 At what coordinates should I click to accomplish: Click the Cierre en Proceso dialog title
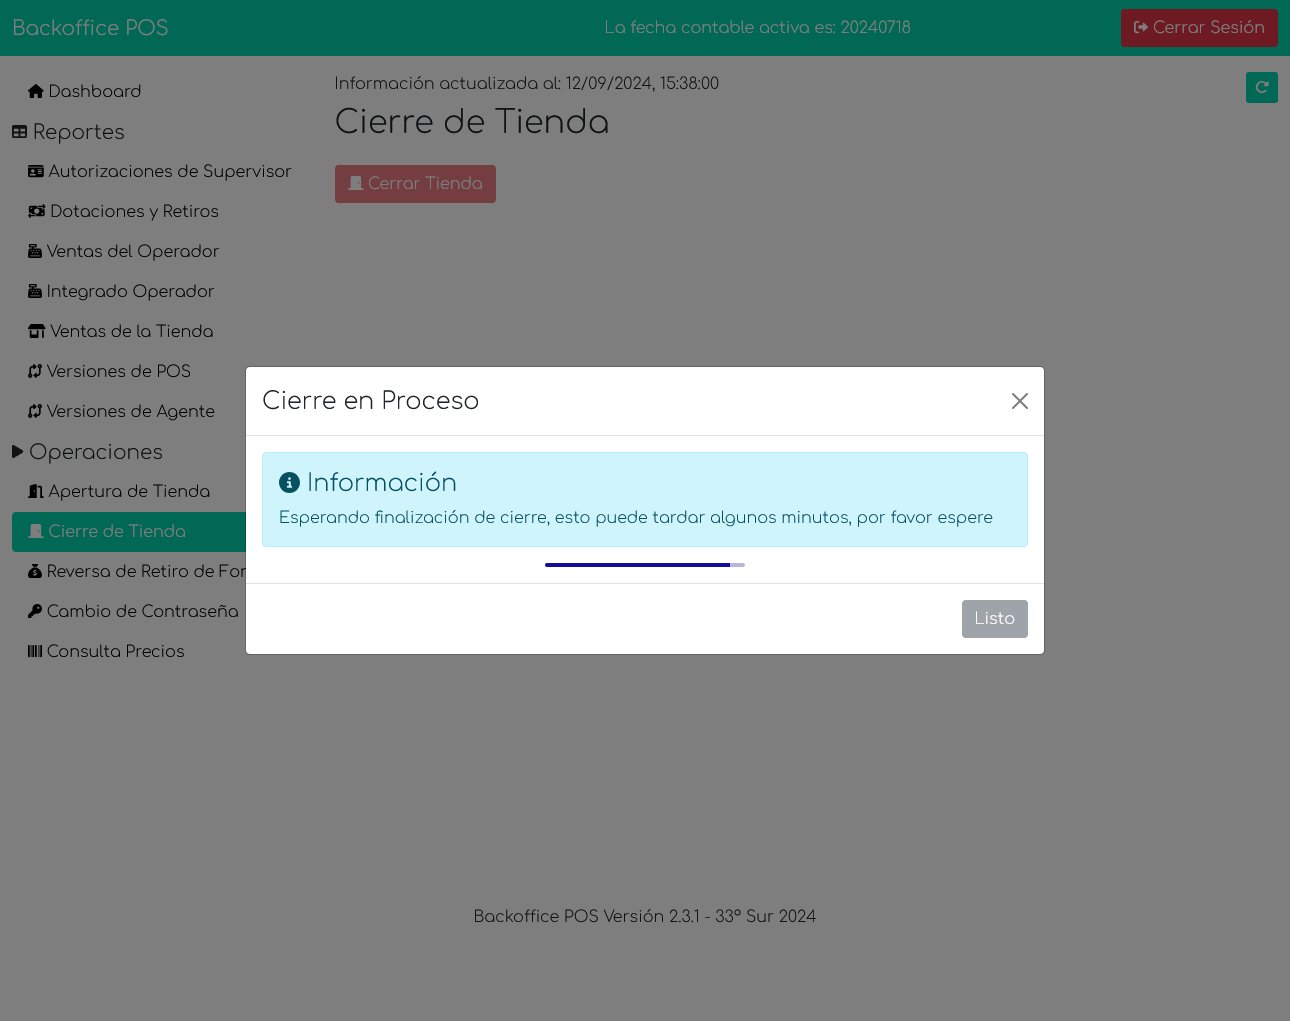point(371,401)
